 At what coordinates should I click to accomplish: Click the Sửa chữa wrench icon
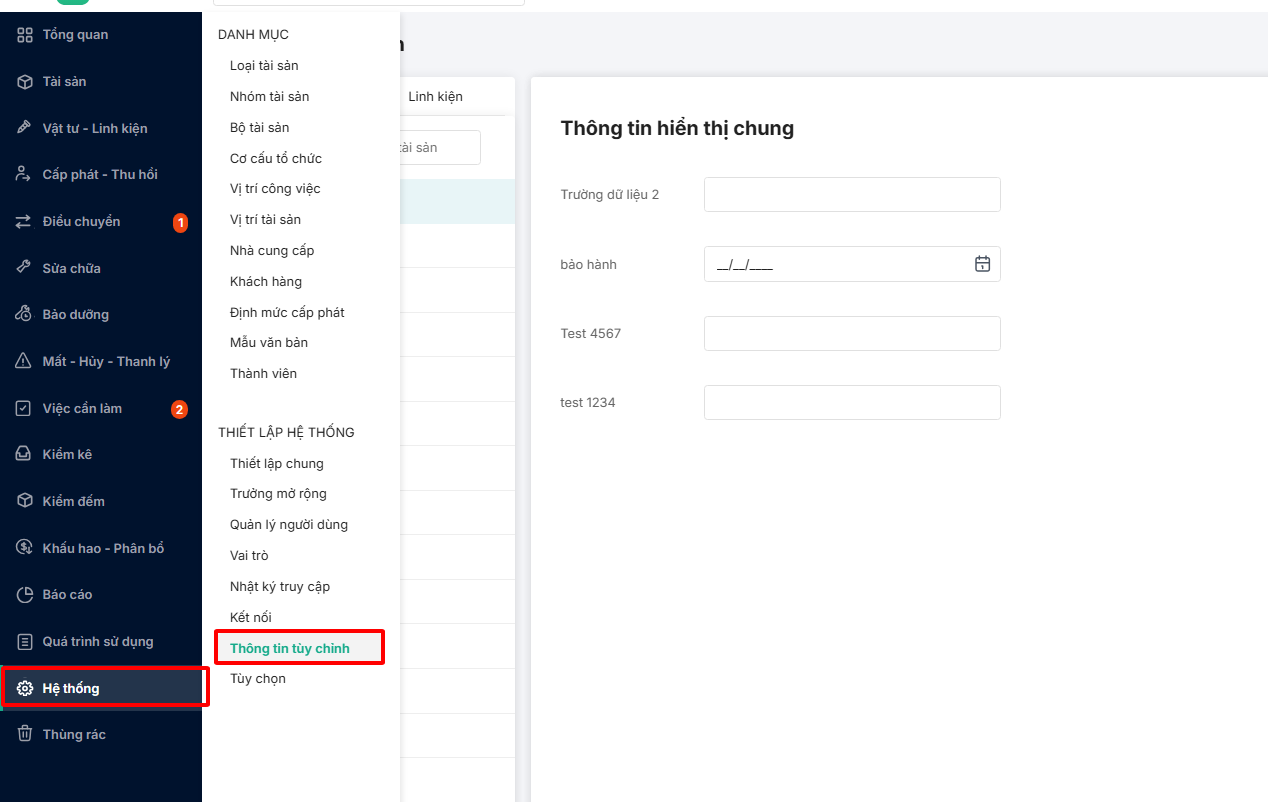25,268
